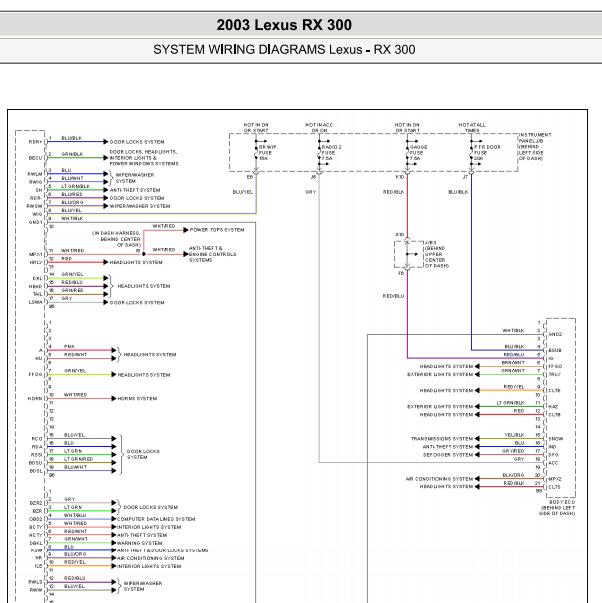This screenshot has width=602, height=603.
Task: Select "ANTI-THEFT & ENGINE CONTROLS SYSTEMS" label
Action: point(212,254)
